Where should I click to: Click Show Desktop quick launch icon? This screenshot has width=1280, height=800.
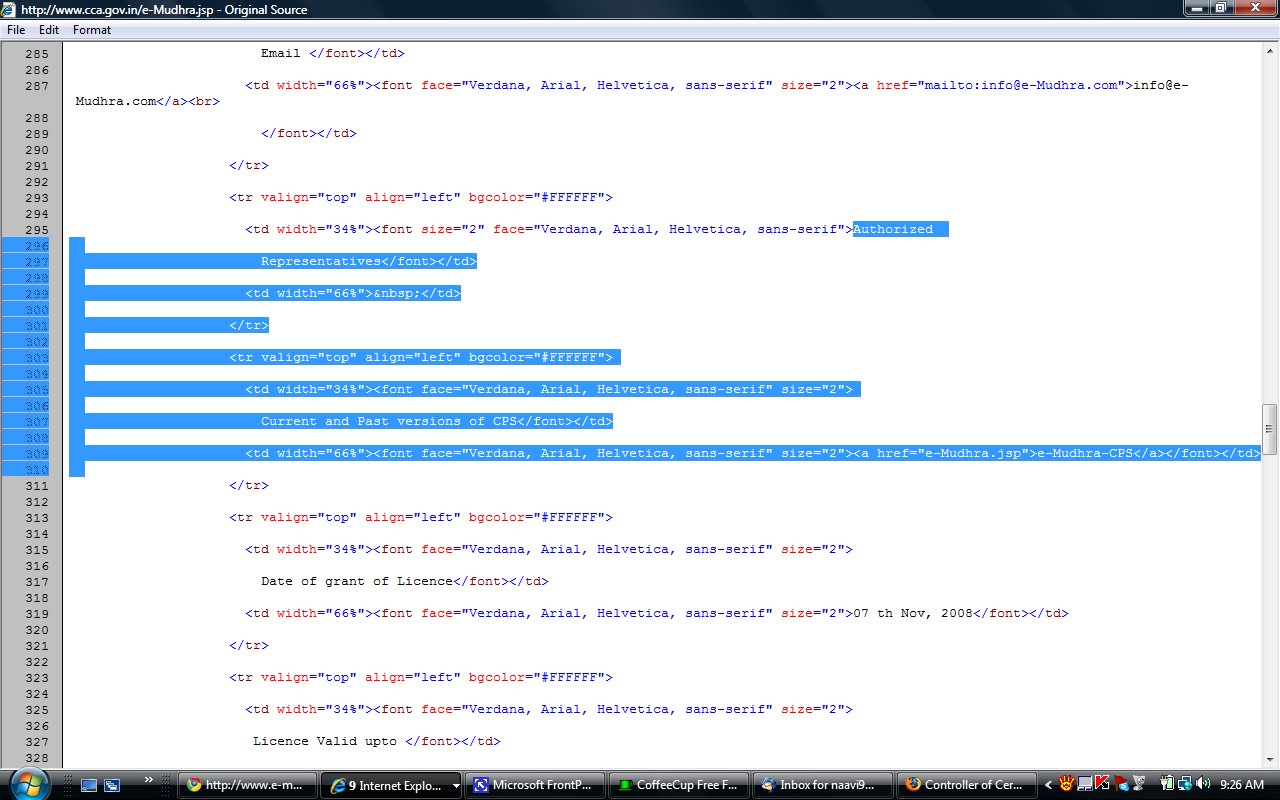pos(89,786)
